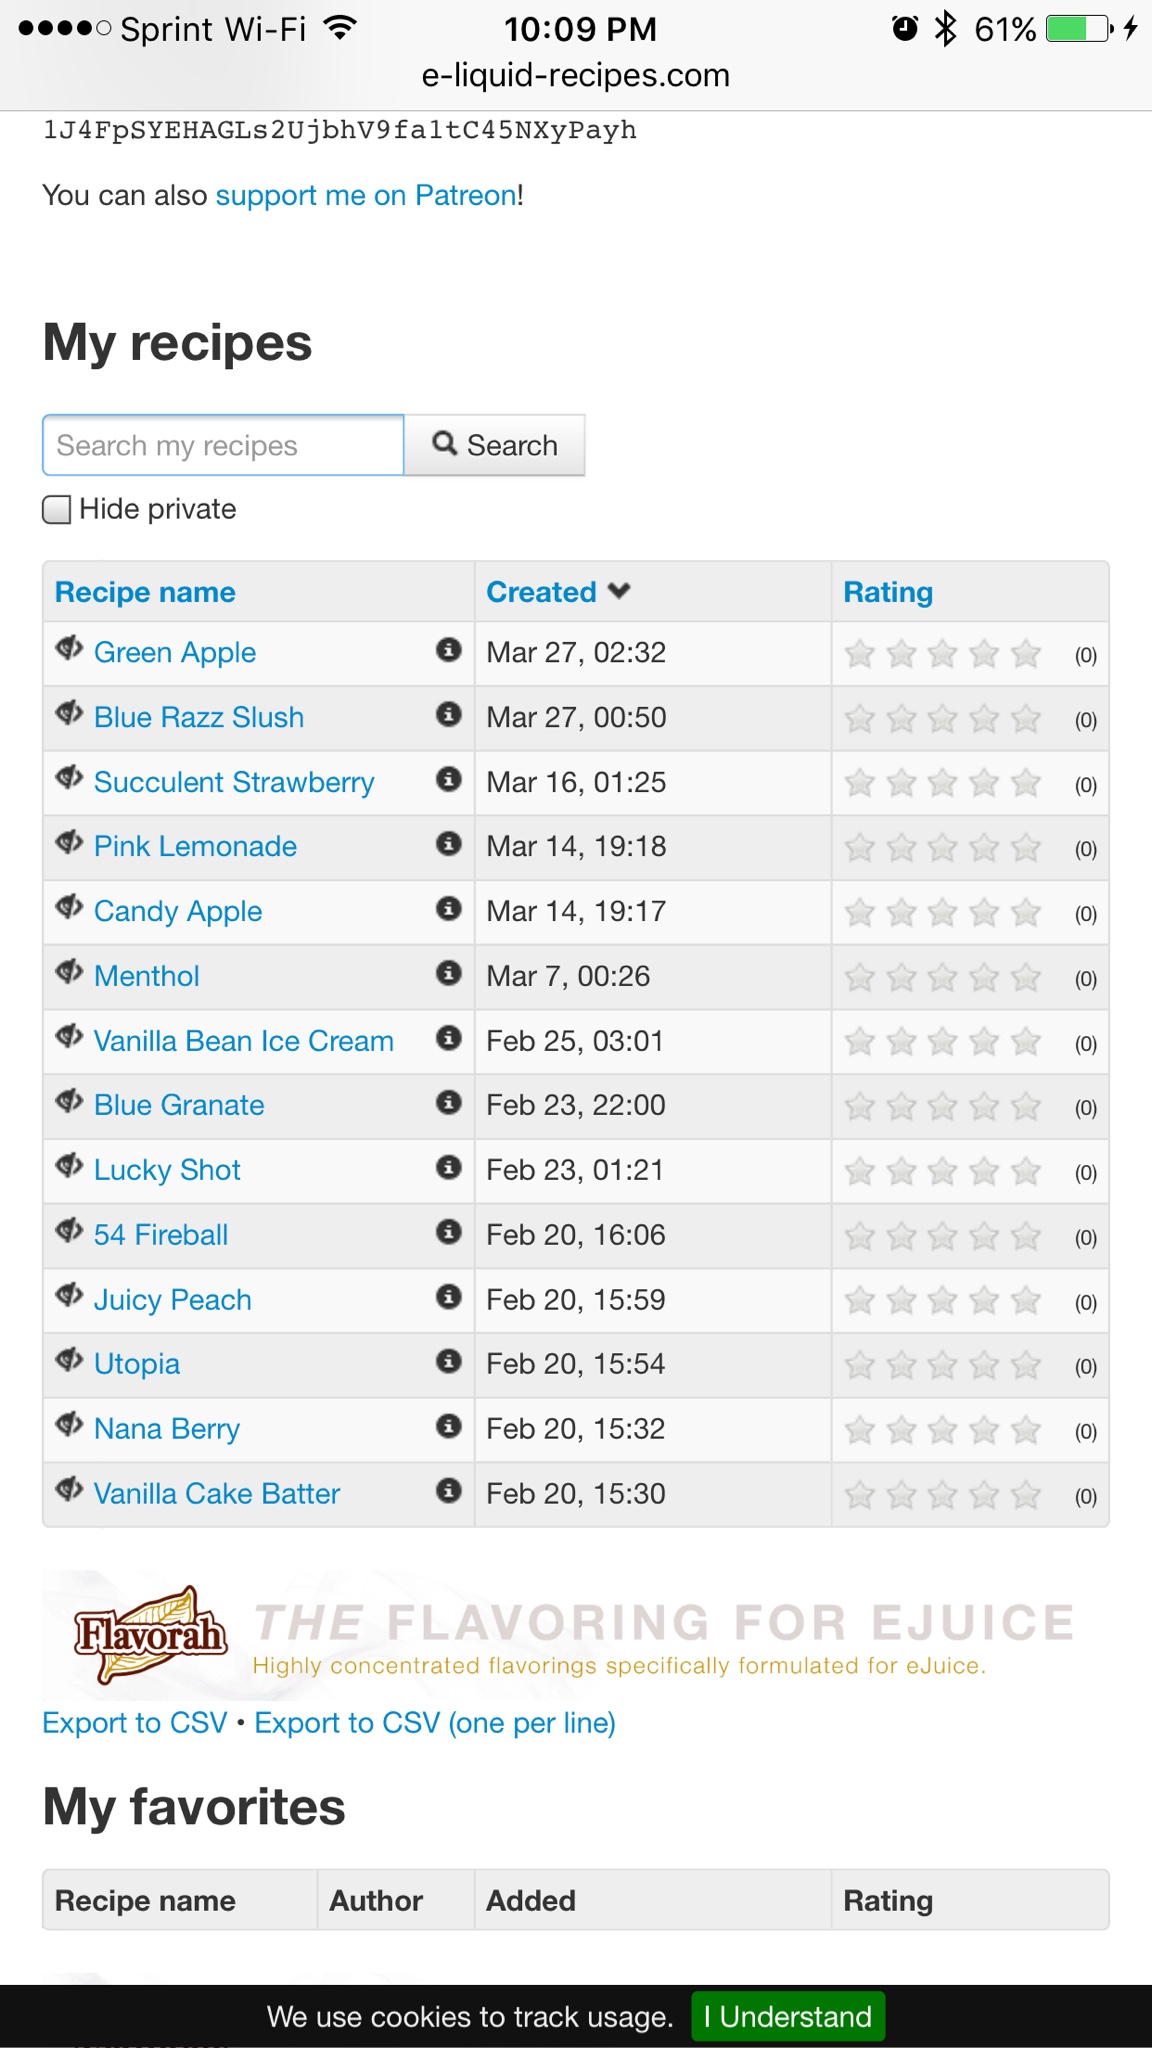Click Export to CSV (one per line)
The height and width of the screenshot is (2048, 1152).
pos(435,1723)
